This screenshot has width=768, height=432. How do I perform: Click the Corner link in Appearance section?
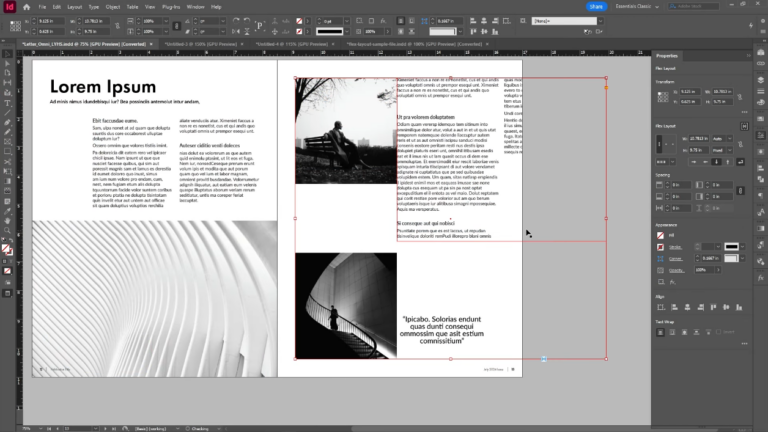[675, 259]
